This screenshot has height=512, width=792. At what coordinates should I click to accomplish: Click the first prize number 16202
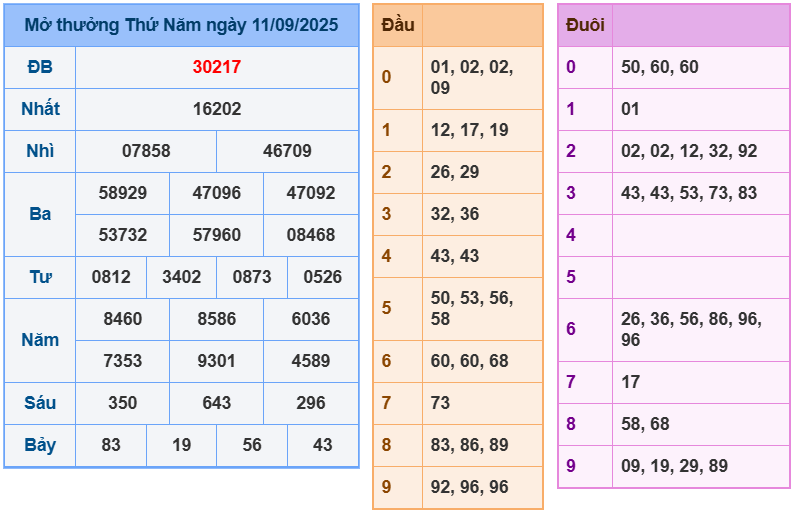217,109
